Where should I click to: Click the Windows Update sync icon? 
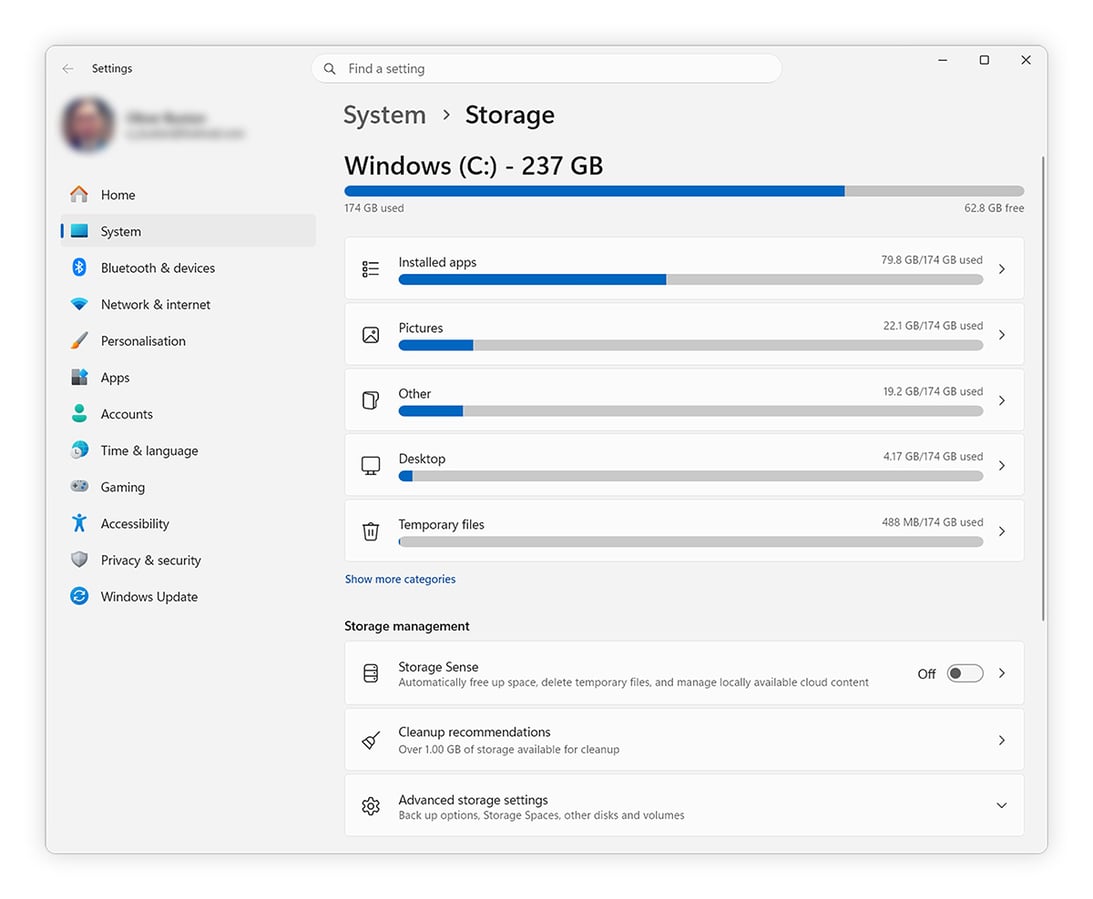(x=79, y=596)
